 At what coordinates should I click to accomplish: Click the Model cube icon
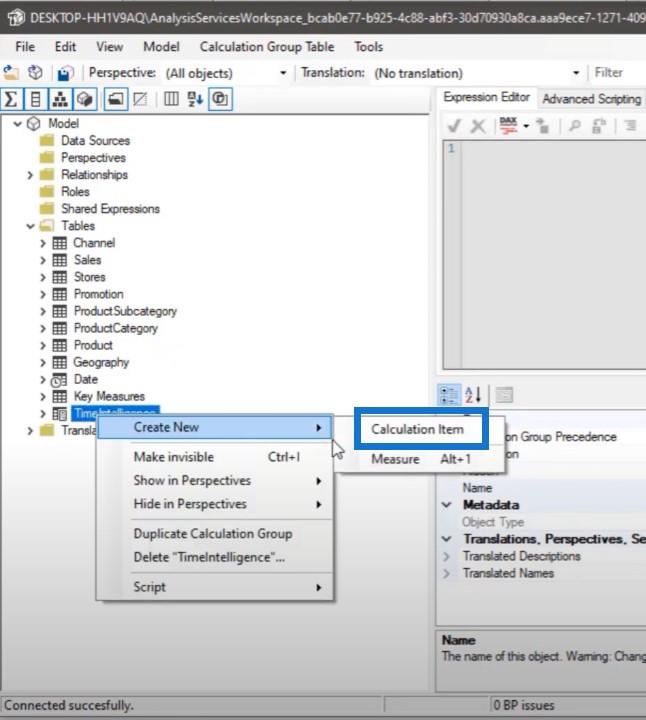tap(34, 124)
